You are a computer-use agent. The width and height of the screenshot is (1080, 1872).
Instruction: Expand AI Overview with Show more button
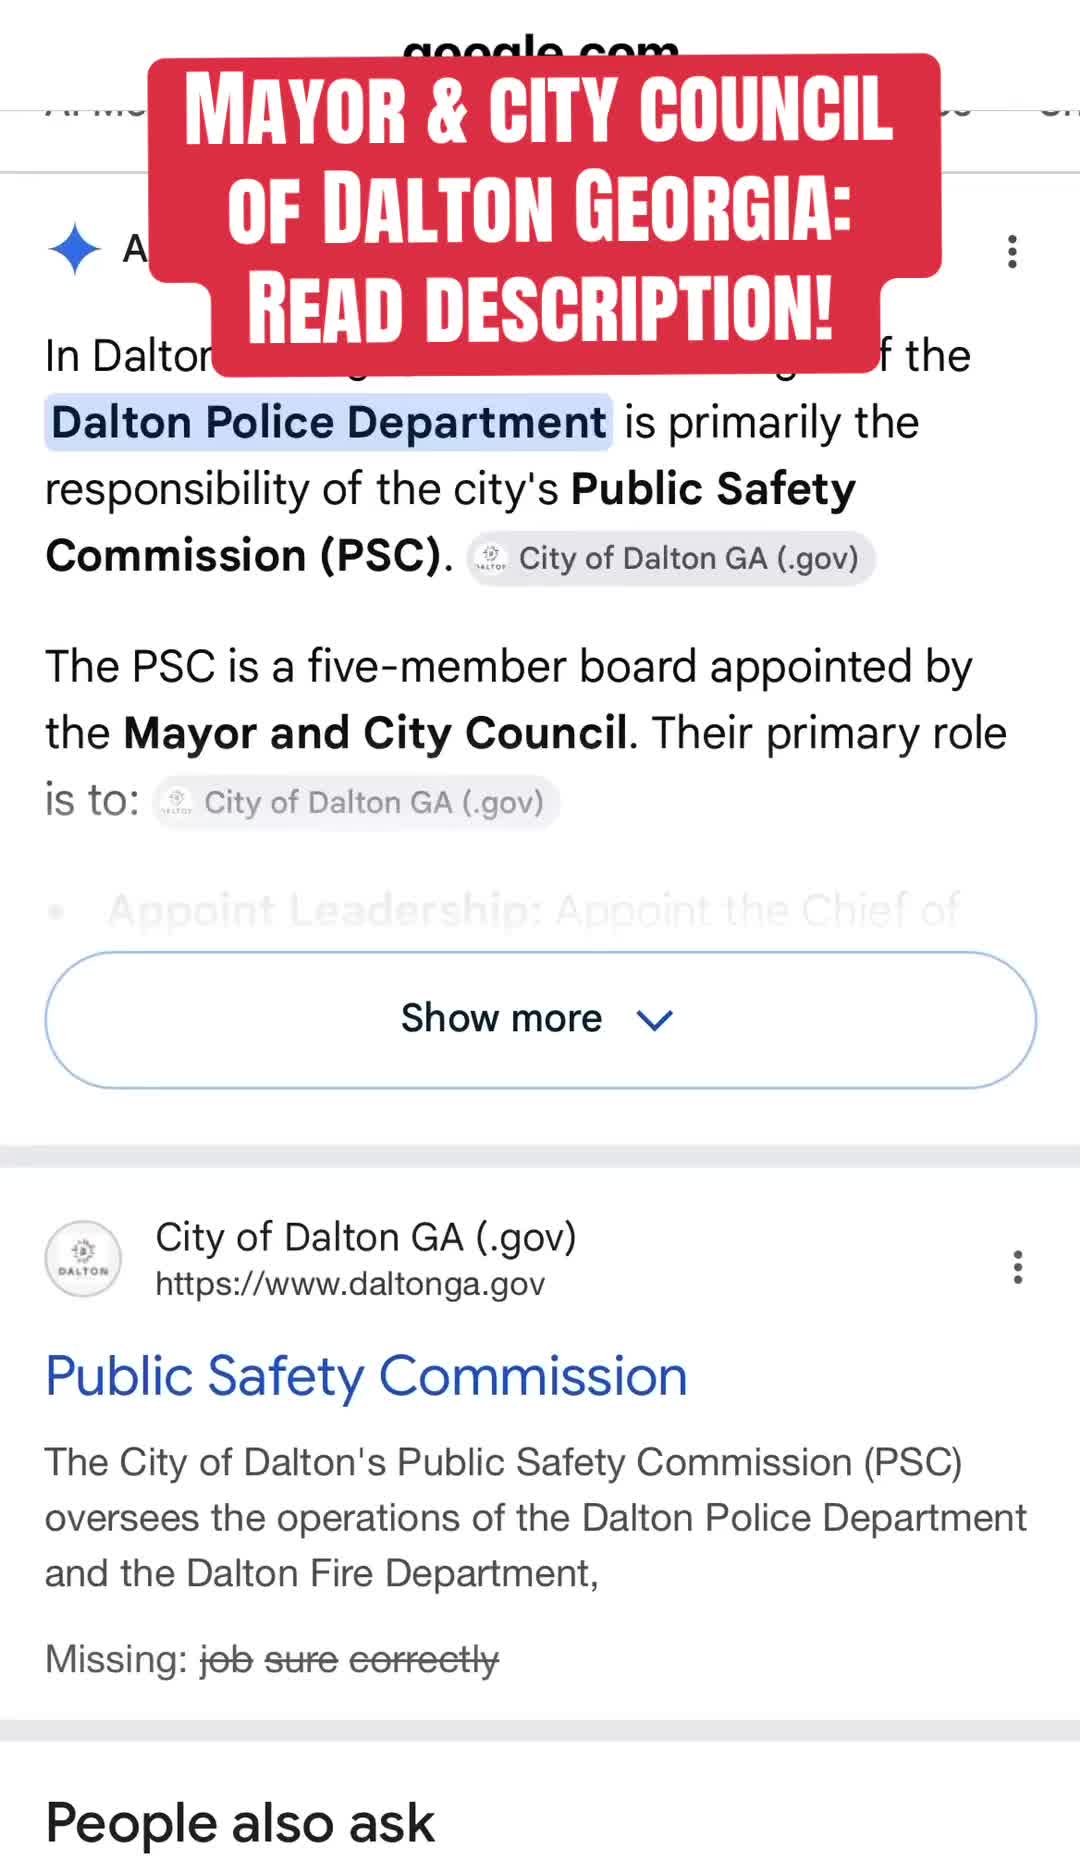[x=540, y=1019]
